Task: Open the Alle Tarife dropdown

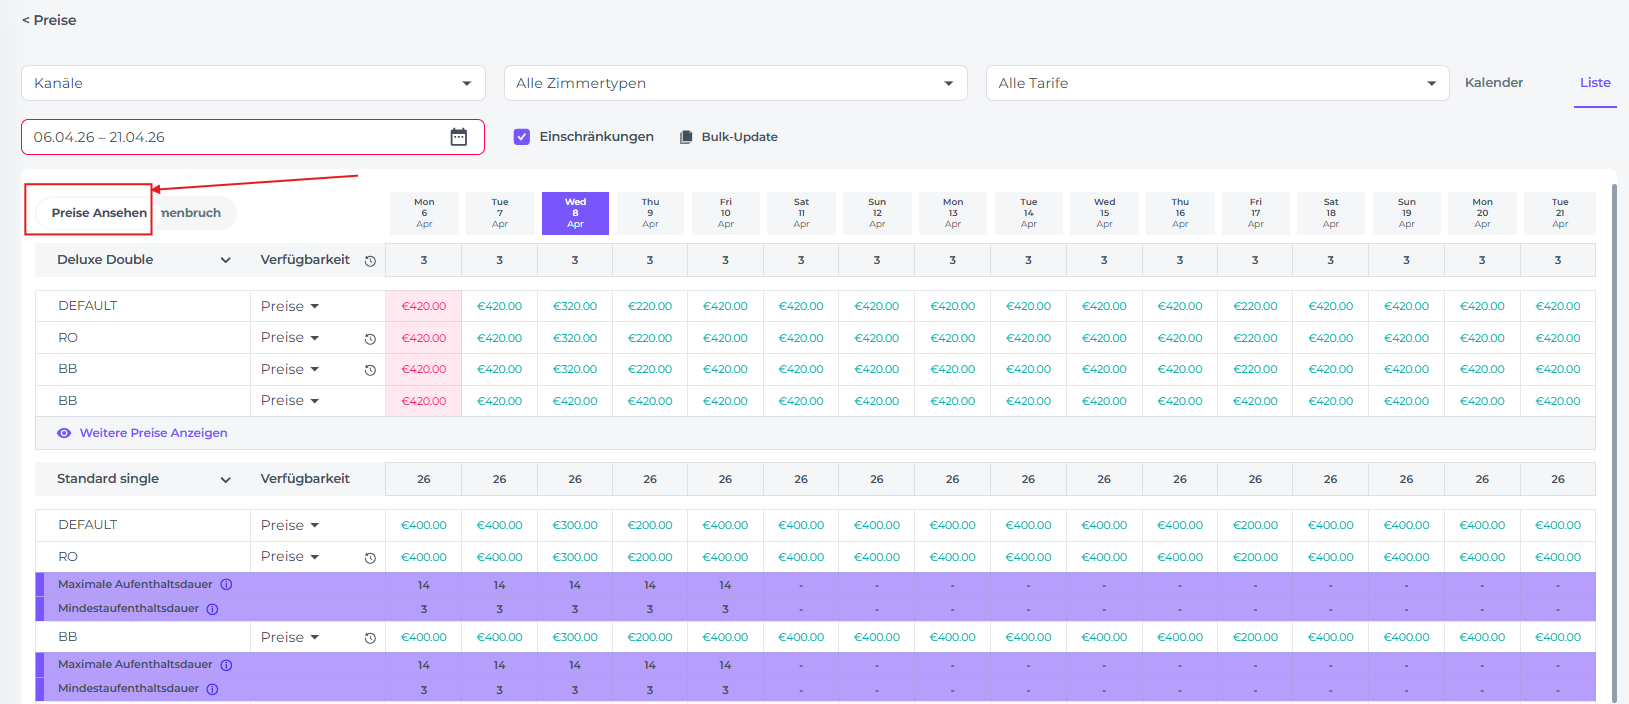Action: [x=1217, y=83]
